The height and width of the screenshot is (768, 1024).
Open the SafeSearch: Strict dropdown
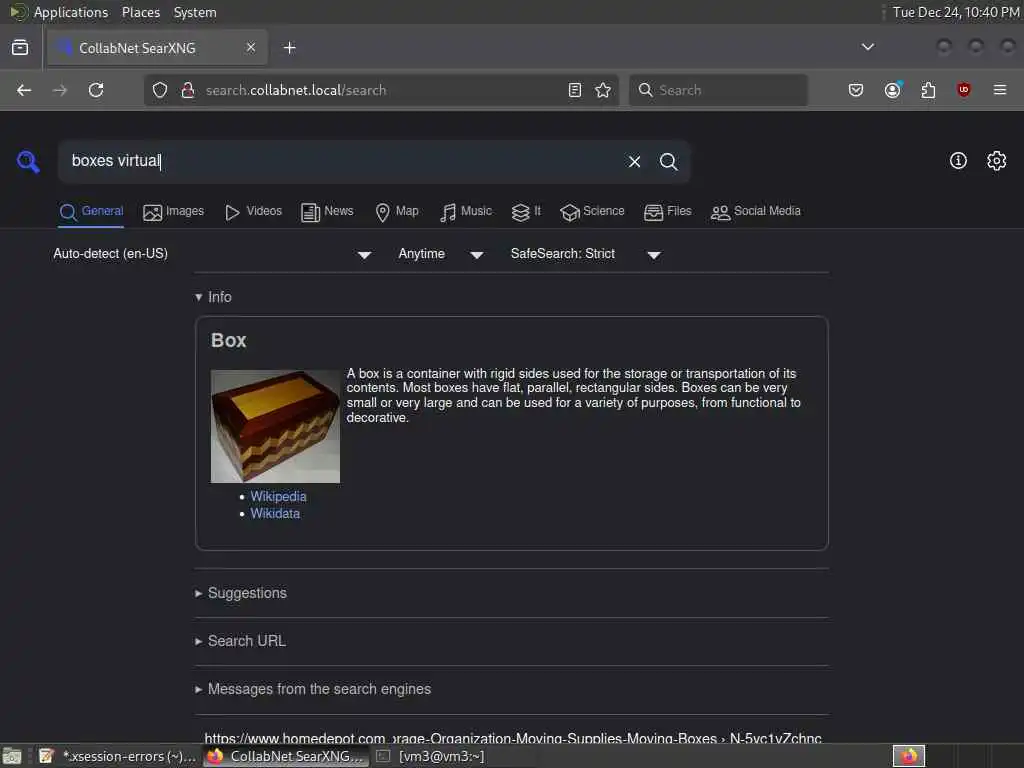pyautogui.click(x=586, y=254)
